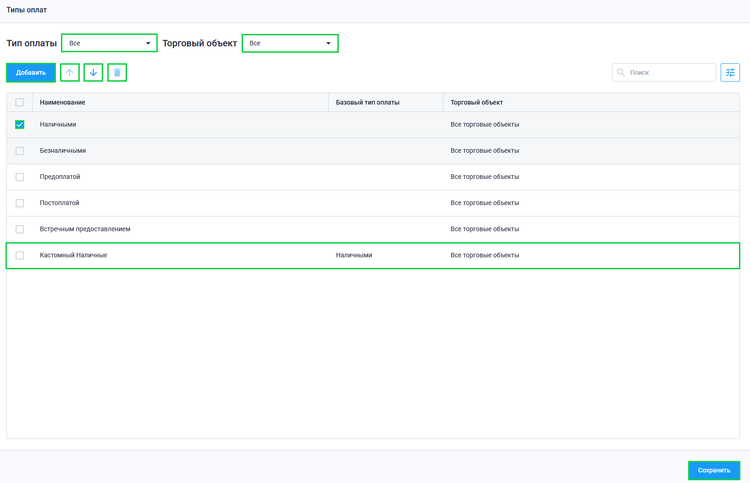750x483 pixels.
Task: Select the Кастомный Наличные checkbox
Action: click(19, 255)
